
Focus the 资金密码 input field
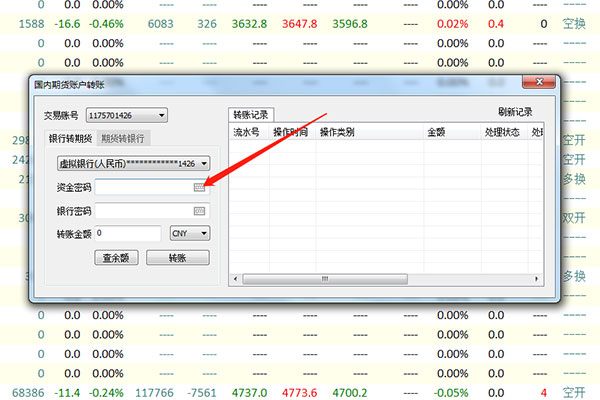[x=152, y=187]
